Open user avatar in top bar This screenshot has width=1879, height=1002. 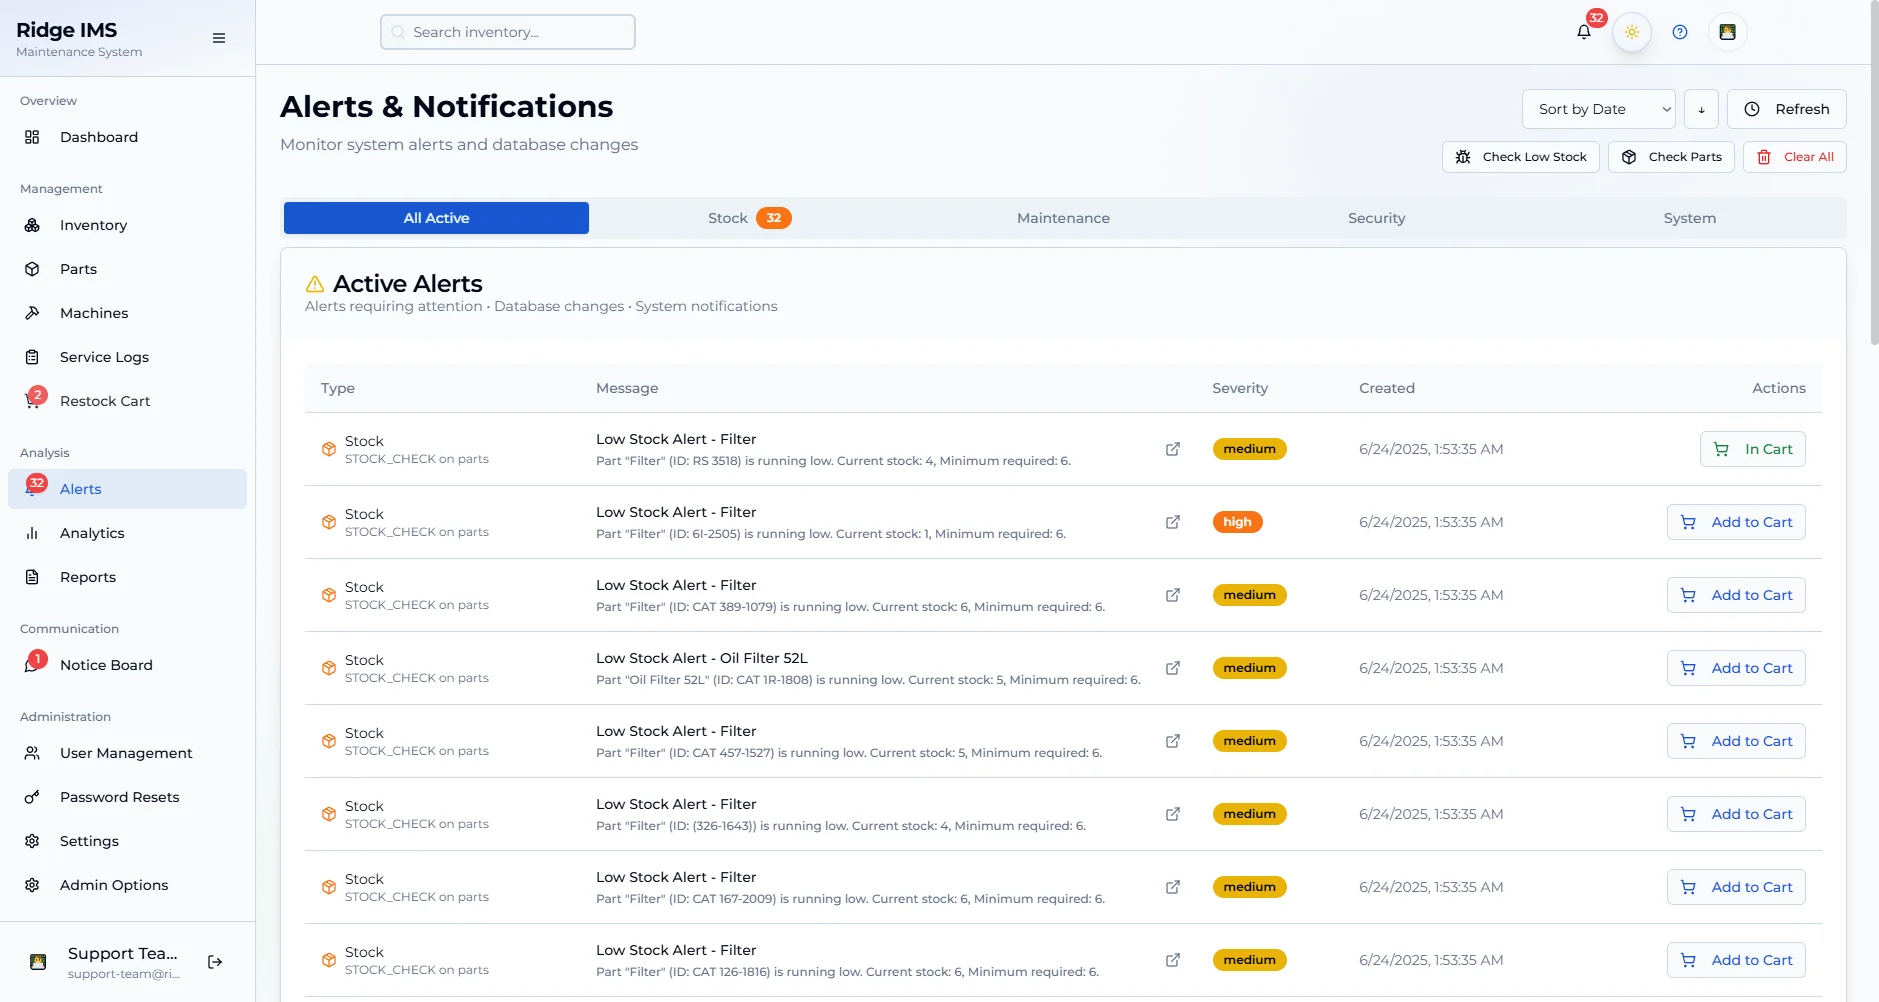point(1727,32)
